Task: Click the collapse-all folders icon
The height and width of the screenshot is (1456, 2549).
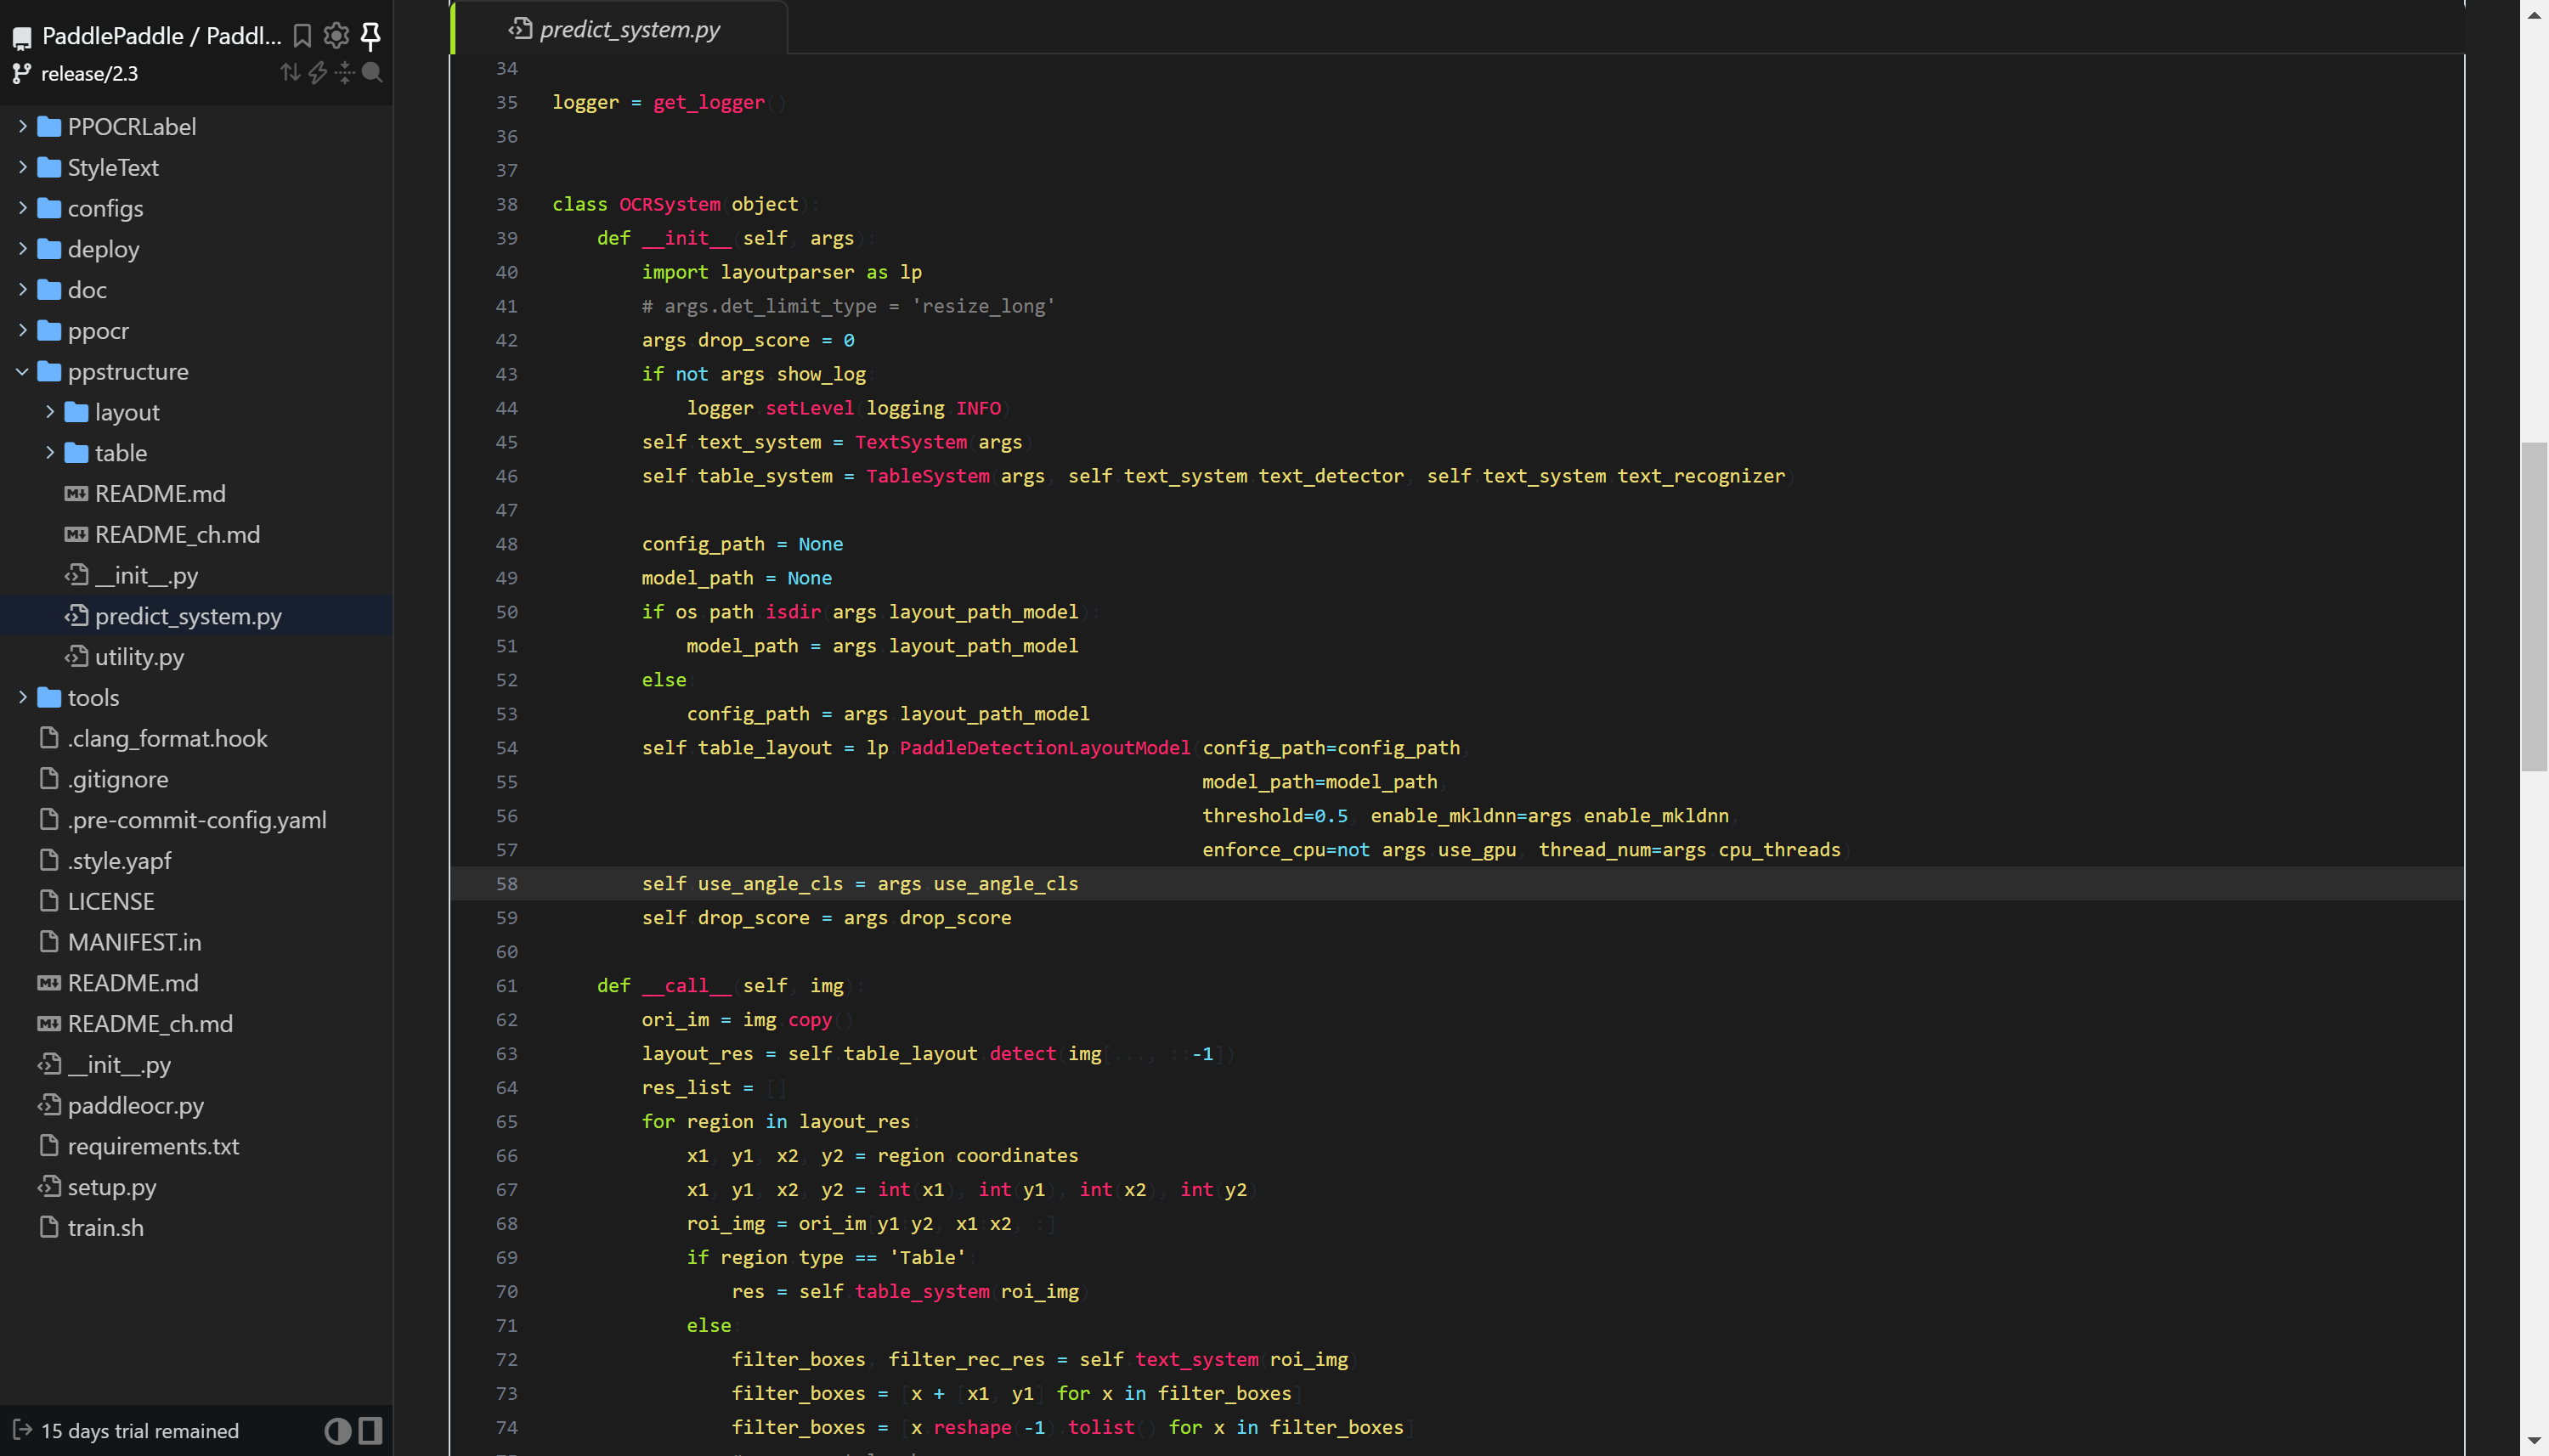Action: coord(345,72)
